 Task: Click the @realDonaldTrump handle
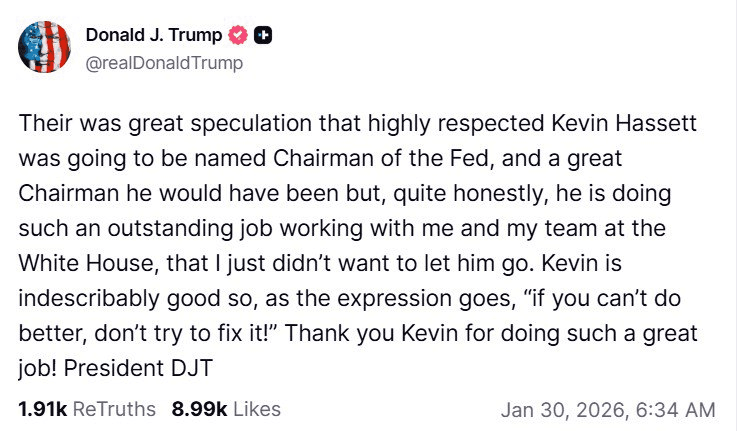[165, 63]
